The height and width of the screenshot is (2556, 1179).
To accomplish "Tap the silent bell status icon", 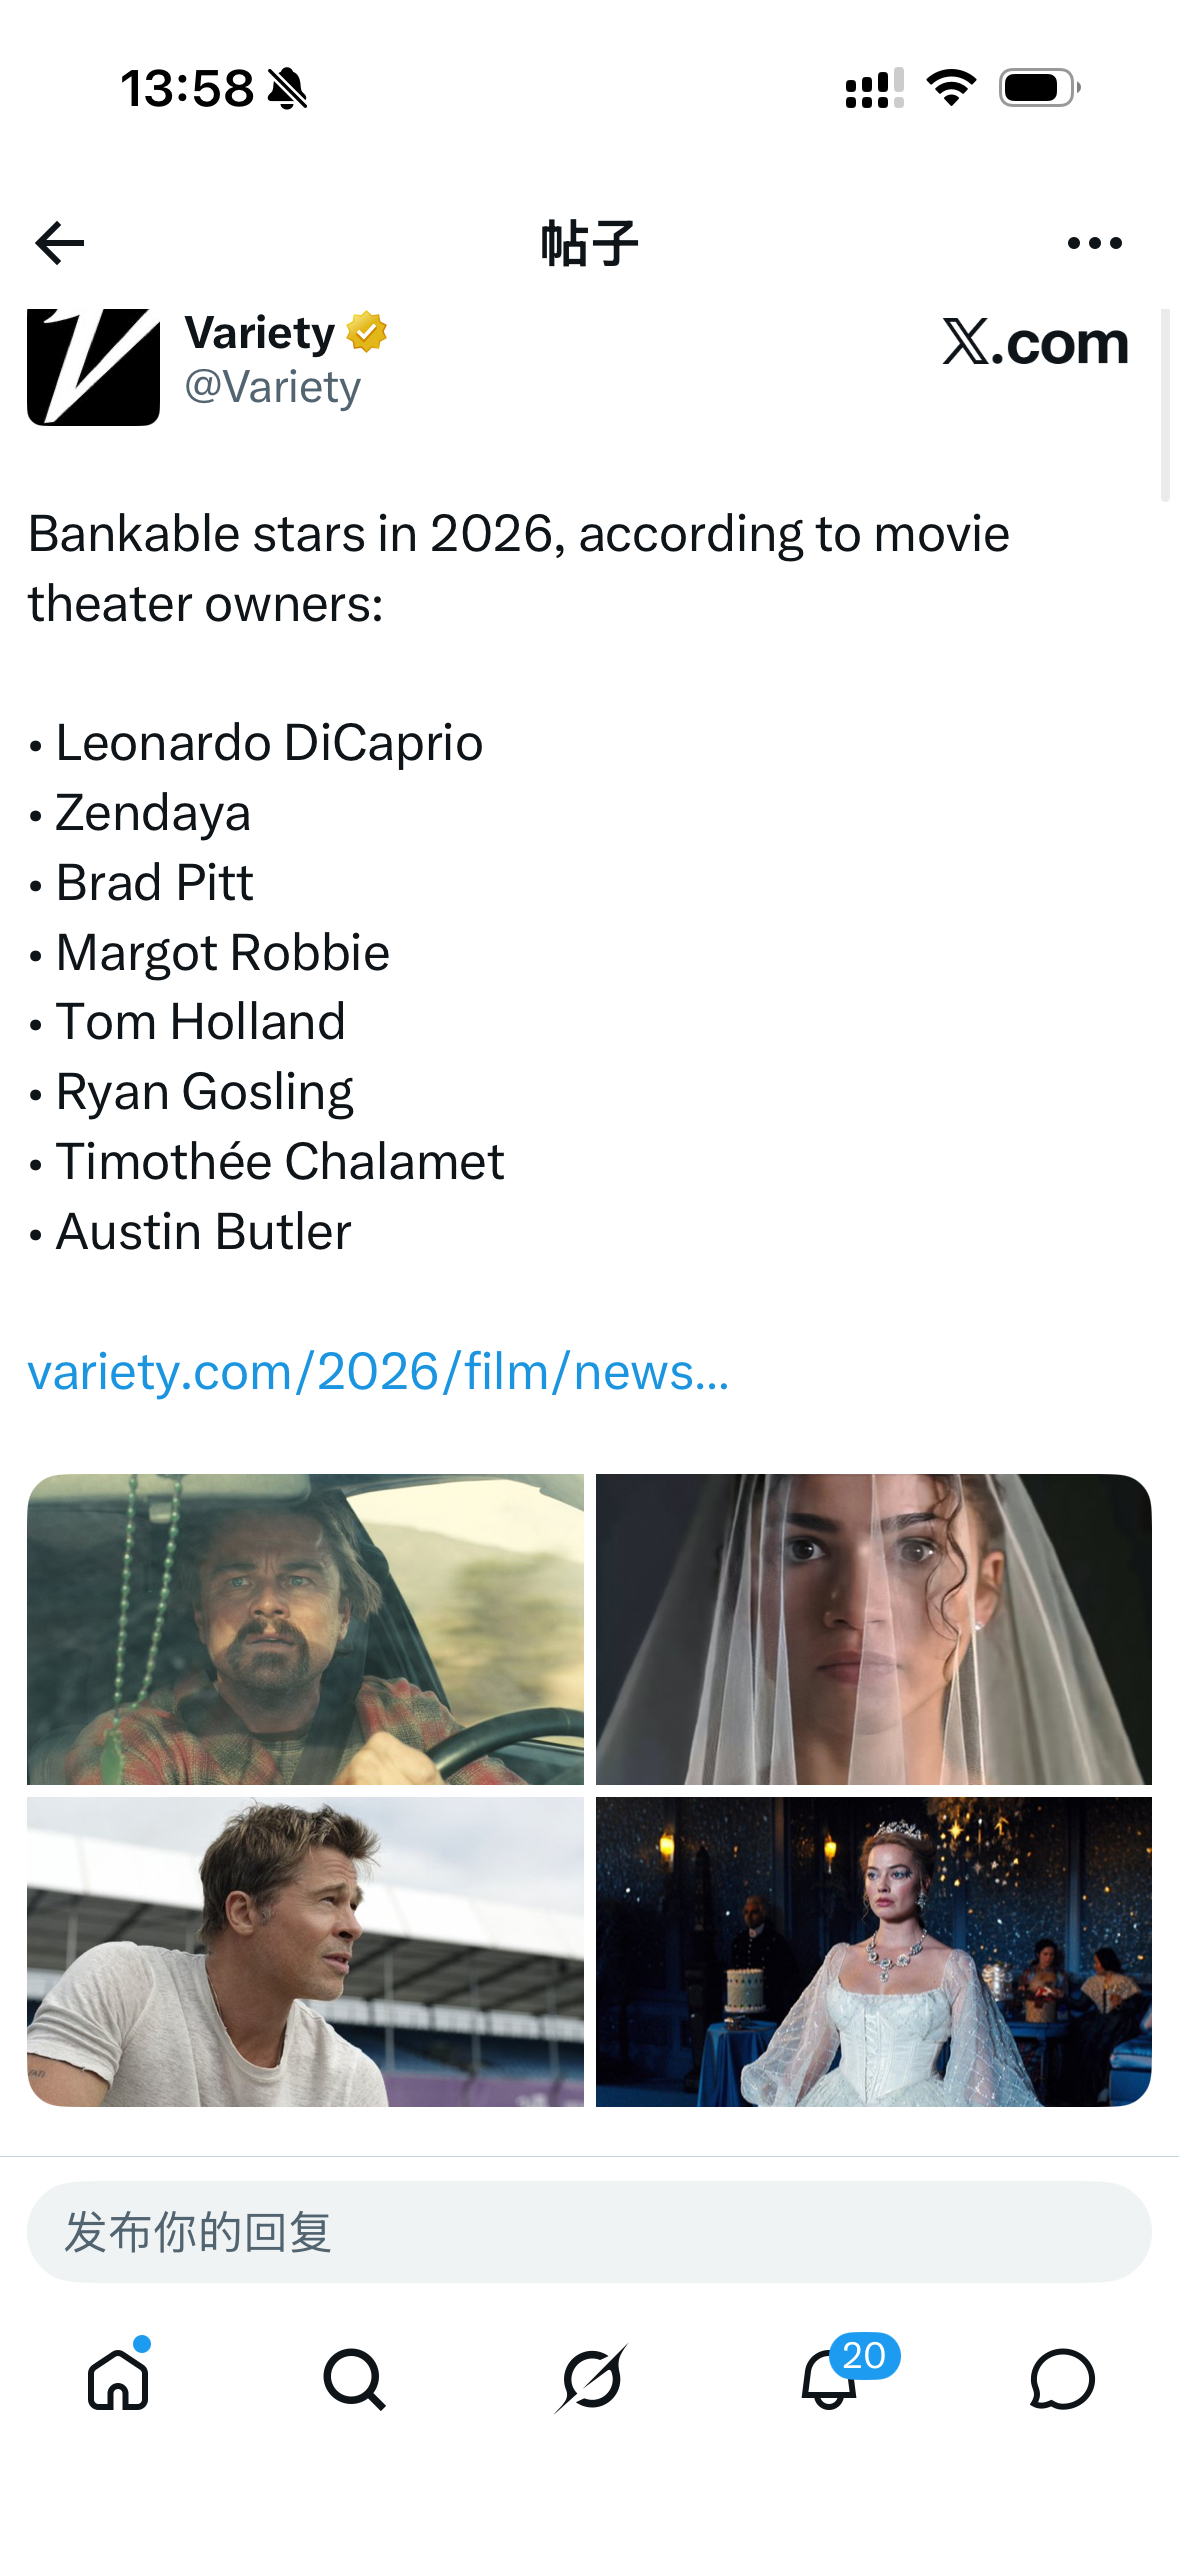I will tap(287, 89).
